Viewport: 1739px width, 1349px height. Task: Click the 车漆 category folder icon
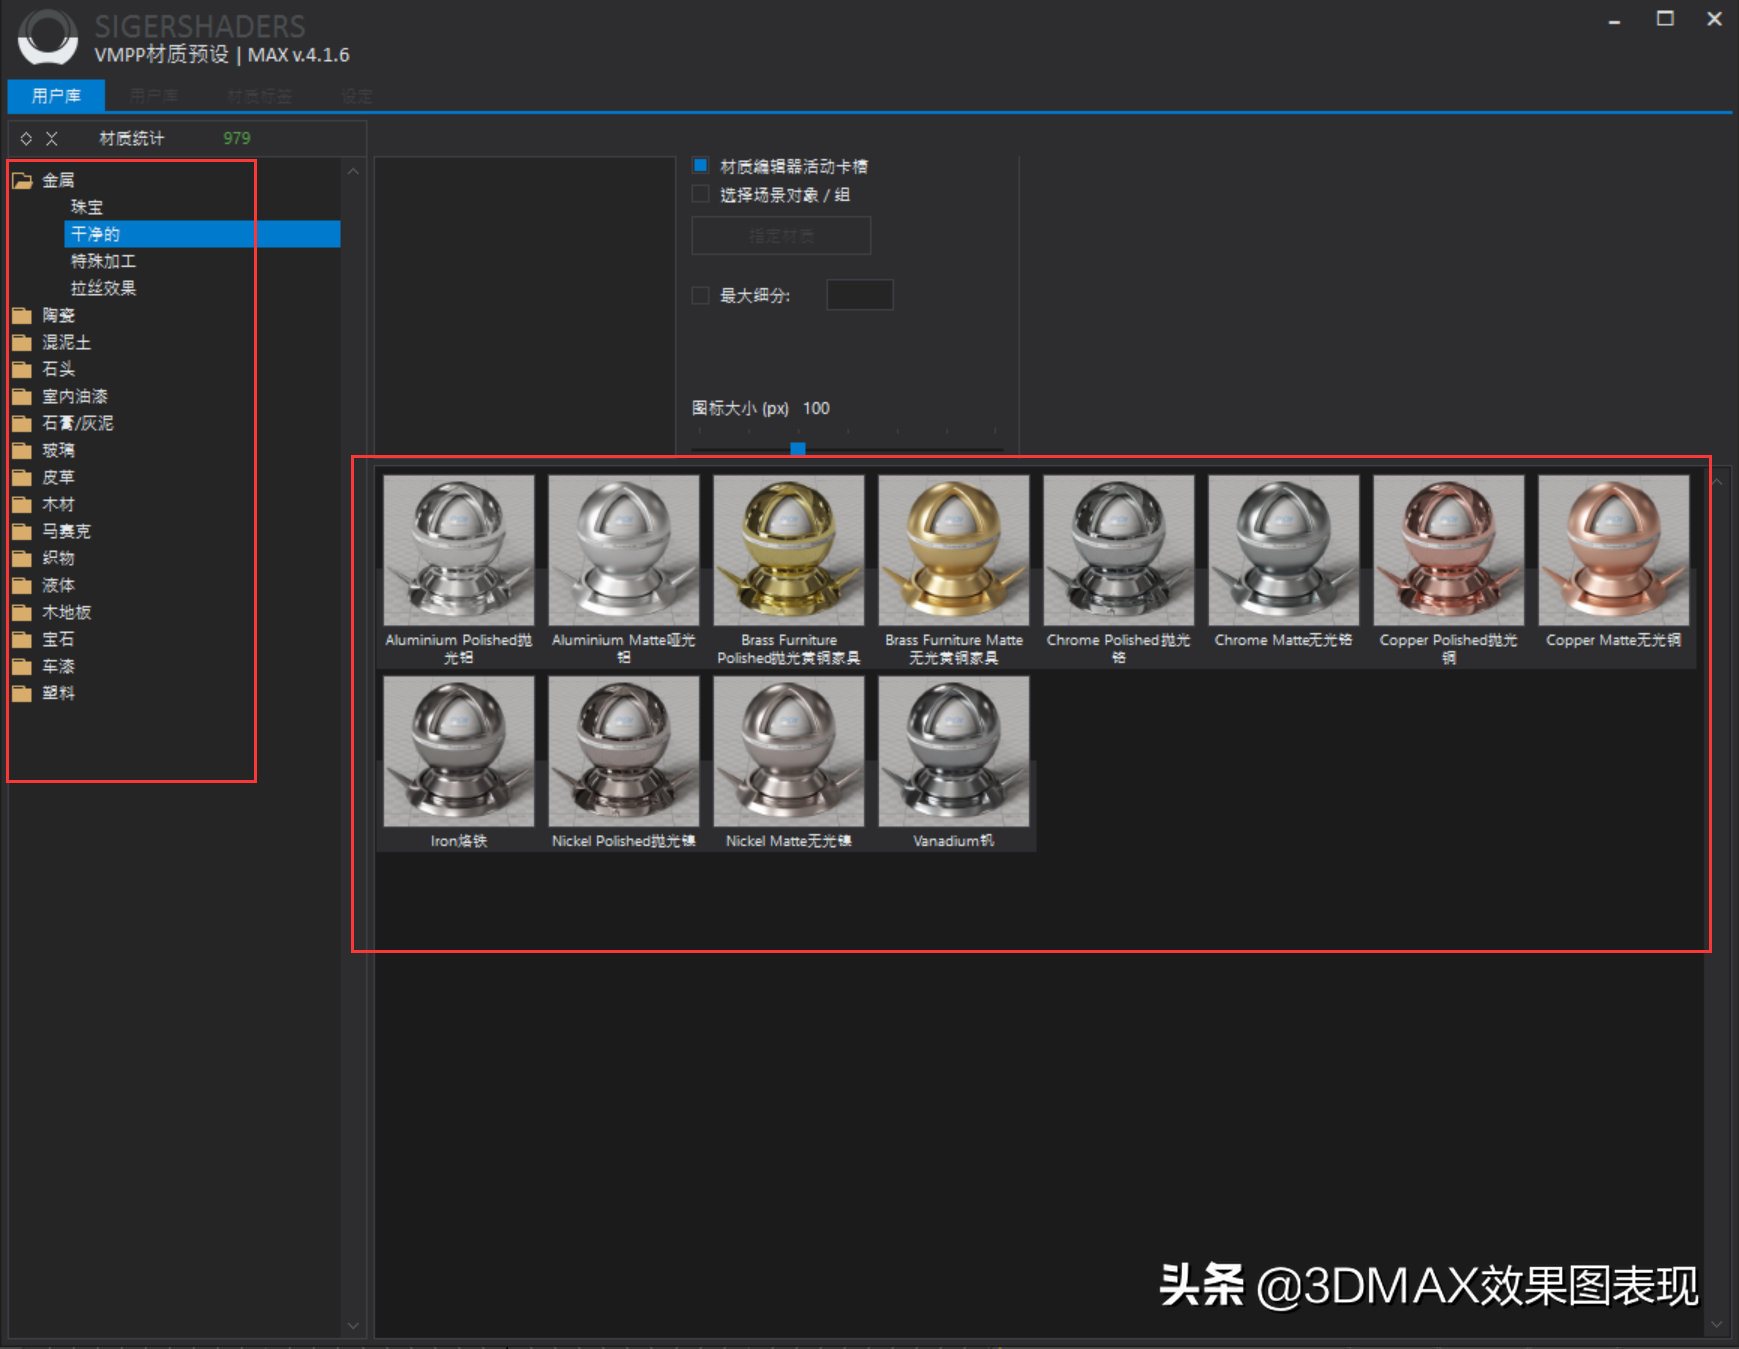coord(23,666)
